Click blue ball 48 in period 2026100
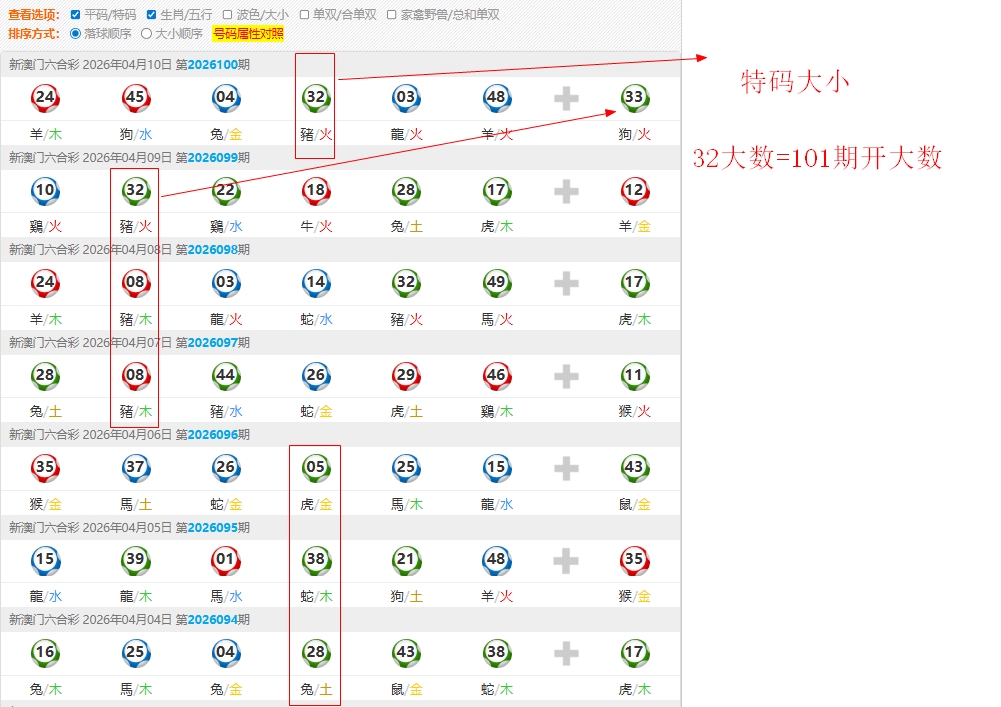1001x707 pixels. (x=496, y=97)
